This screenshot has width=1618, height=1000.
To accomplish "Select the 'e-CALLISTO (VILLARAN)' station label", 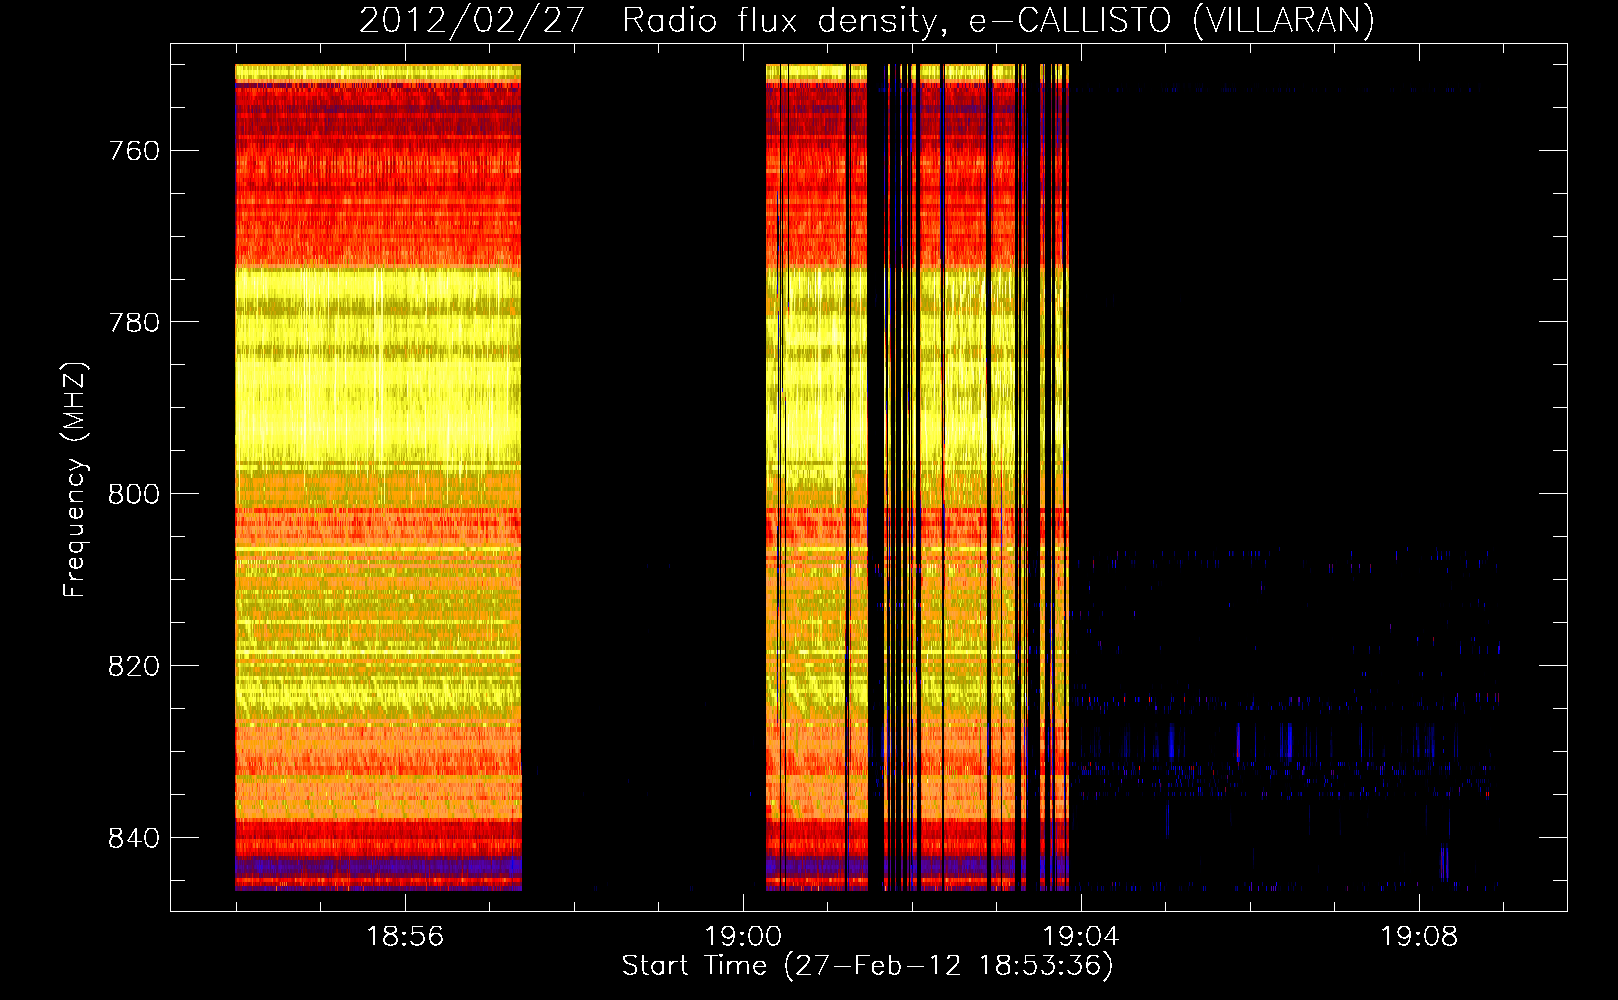I will coord(1171,20).
